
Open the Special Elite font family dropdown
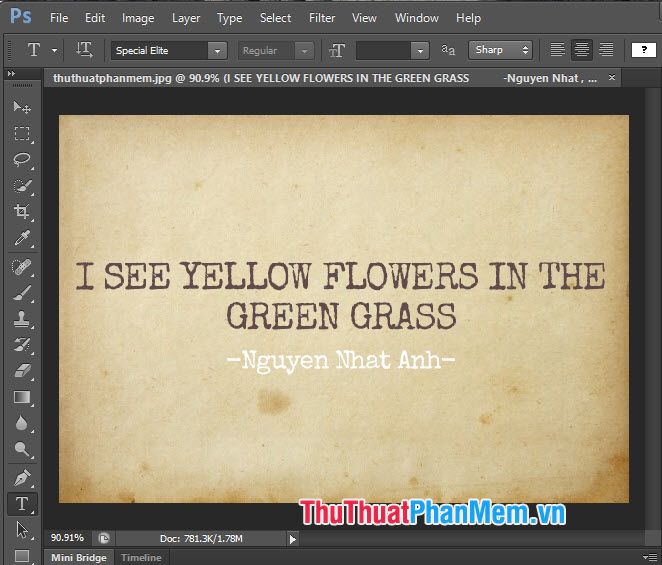tap(217, 51)
